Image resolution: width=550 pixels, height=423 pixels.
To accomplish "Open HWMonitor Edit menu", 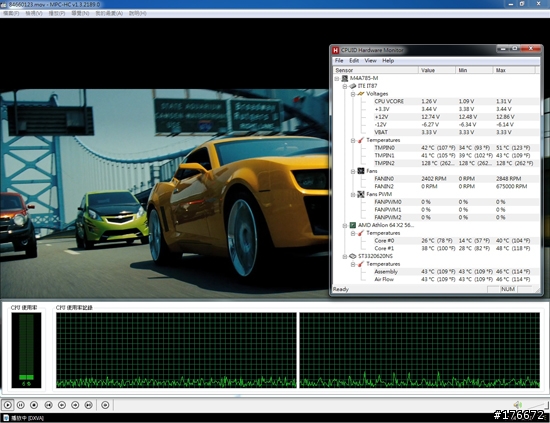I will (x=354, y=61).
